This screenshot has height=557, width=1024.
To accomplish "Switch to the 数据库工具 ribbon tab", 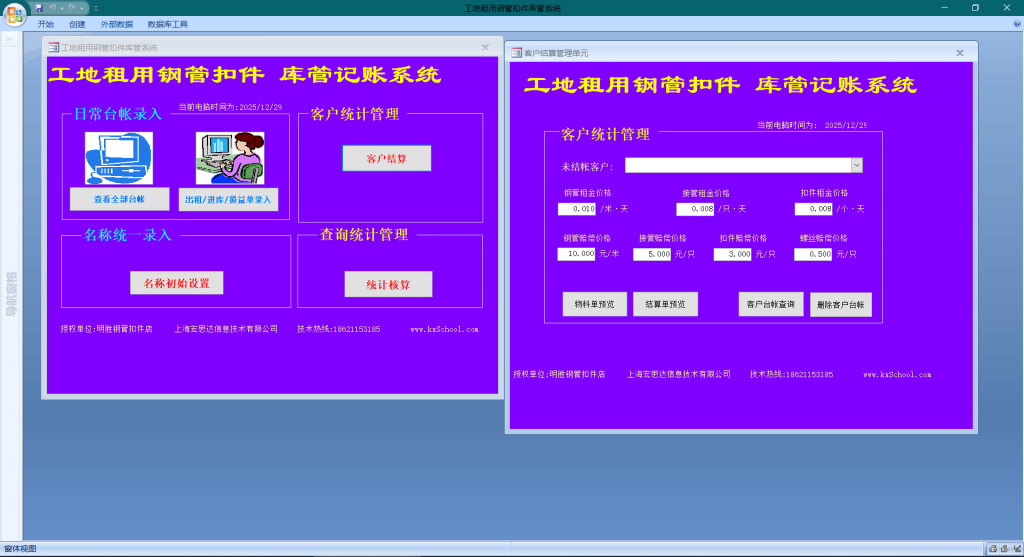I will click(167, 24).
